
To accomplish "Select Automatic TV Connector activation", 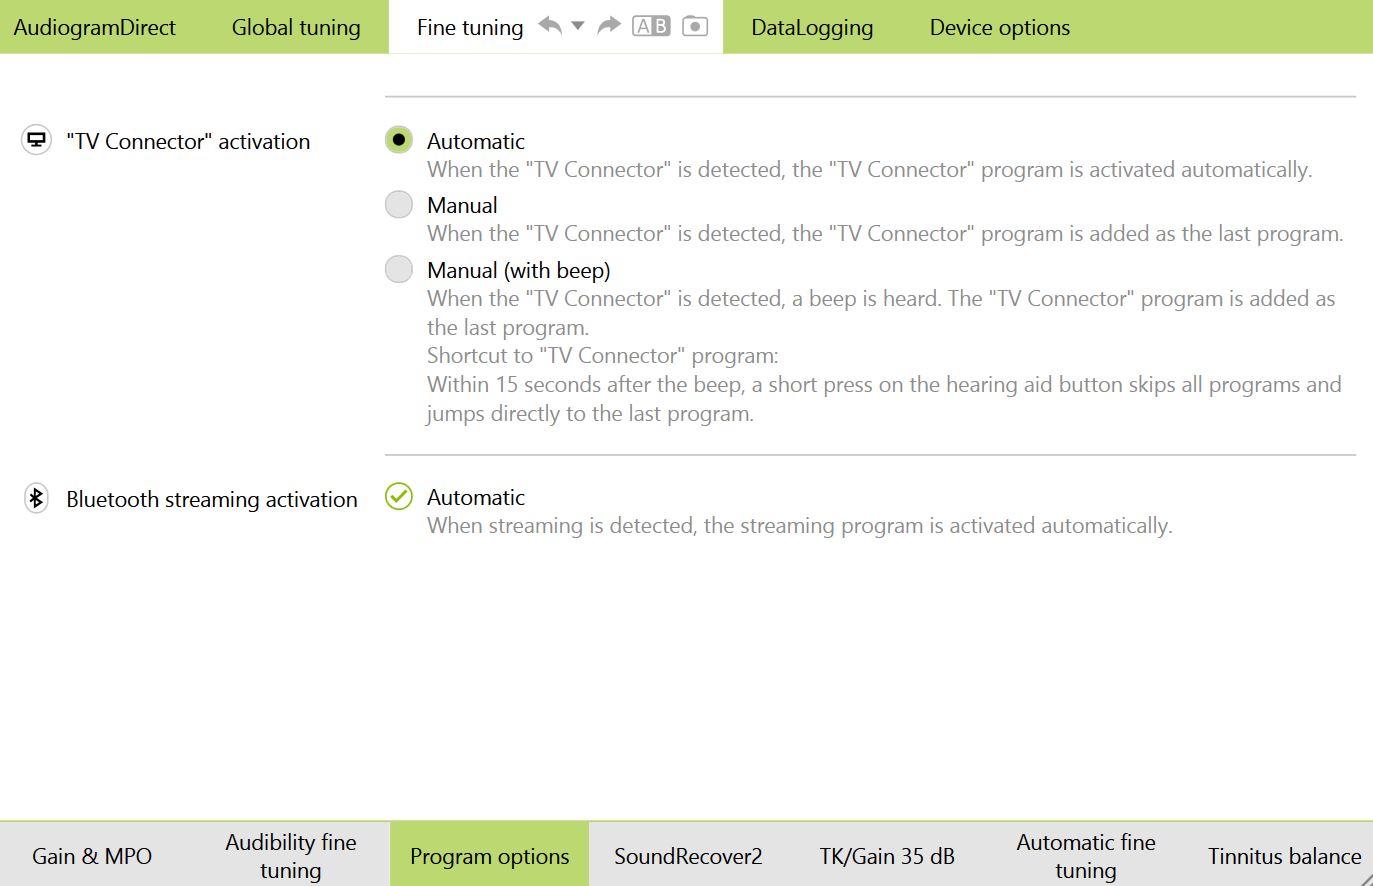I will [399, 140].
